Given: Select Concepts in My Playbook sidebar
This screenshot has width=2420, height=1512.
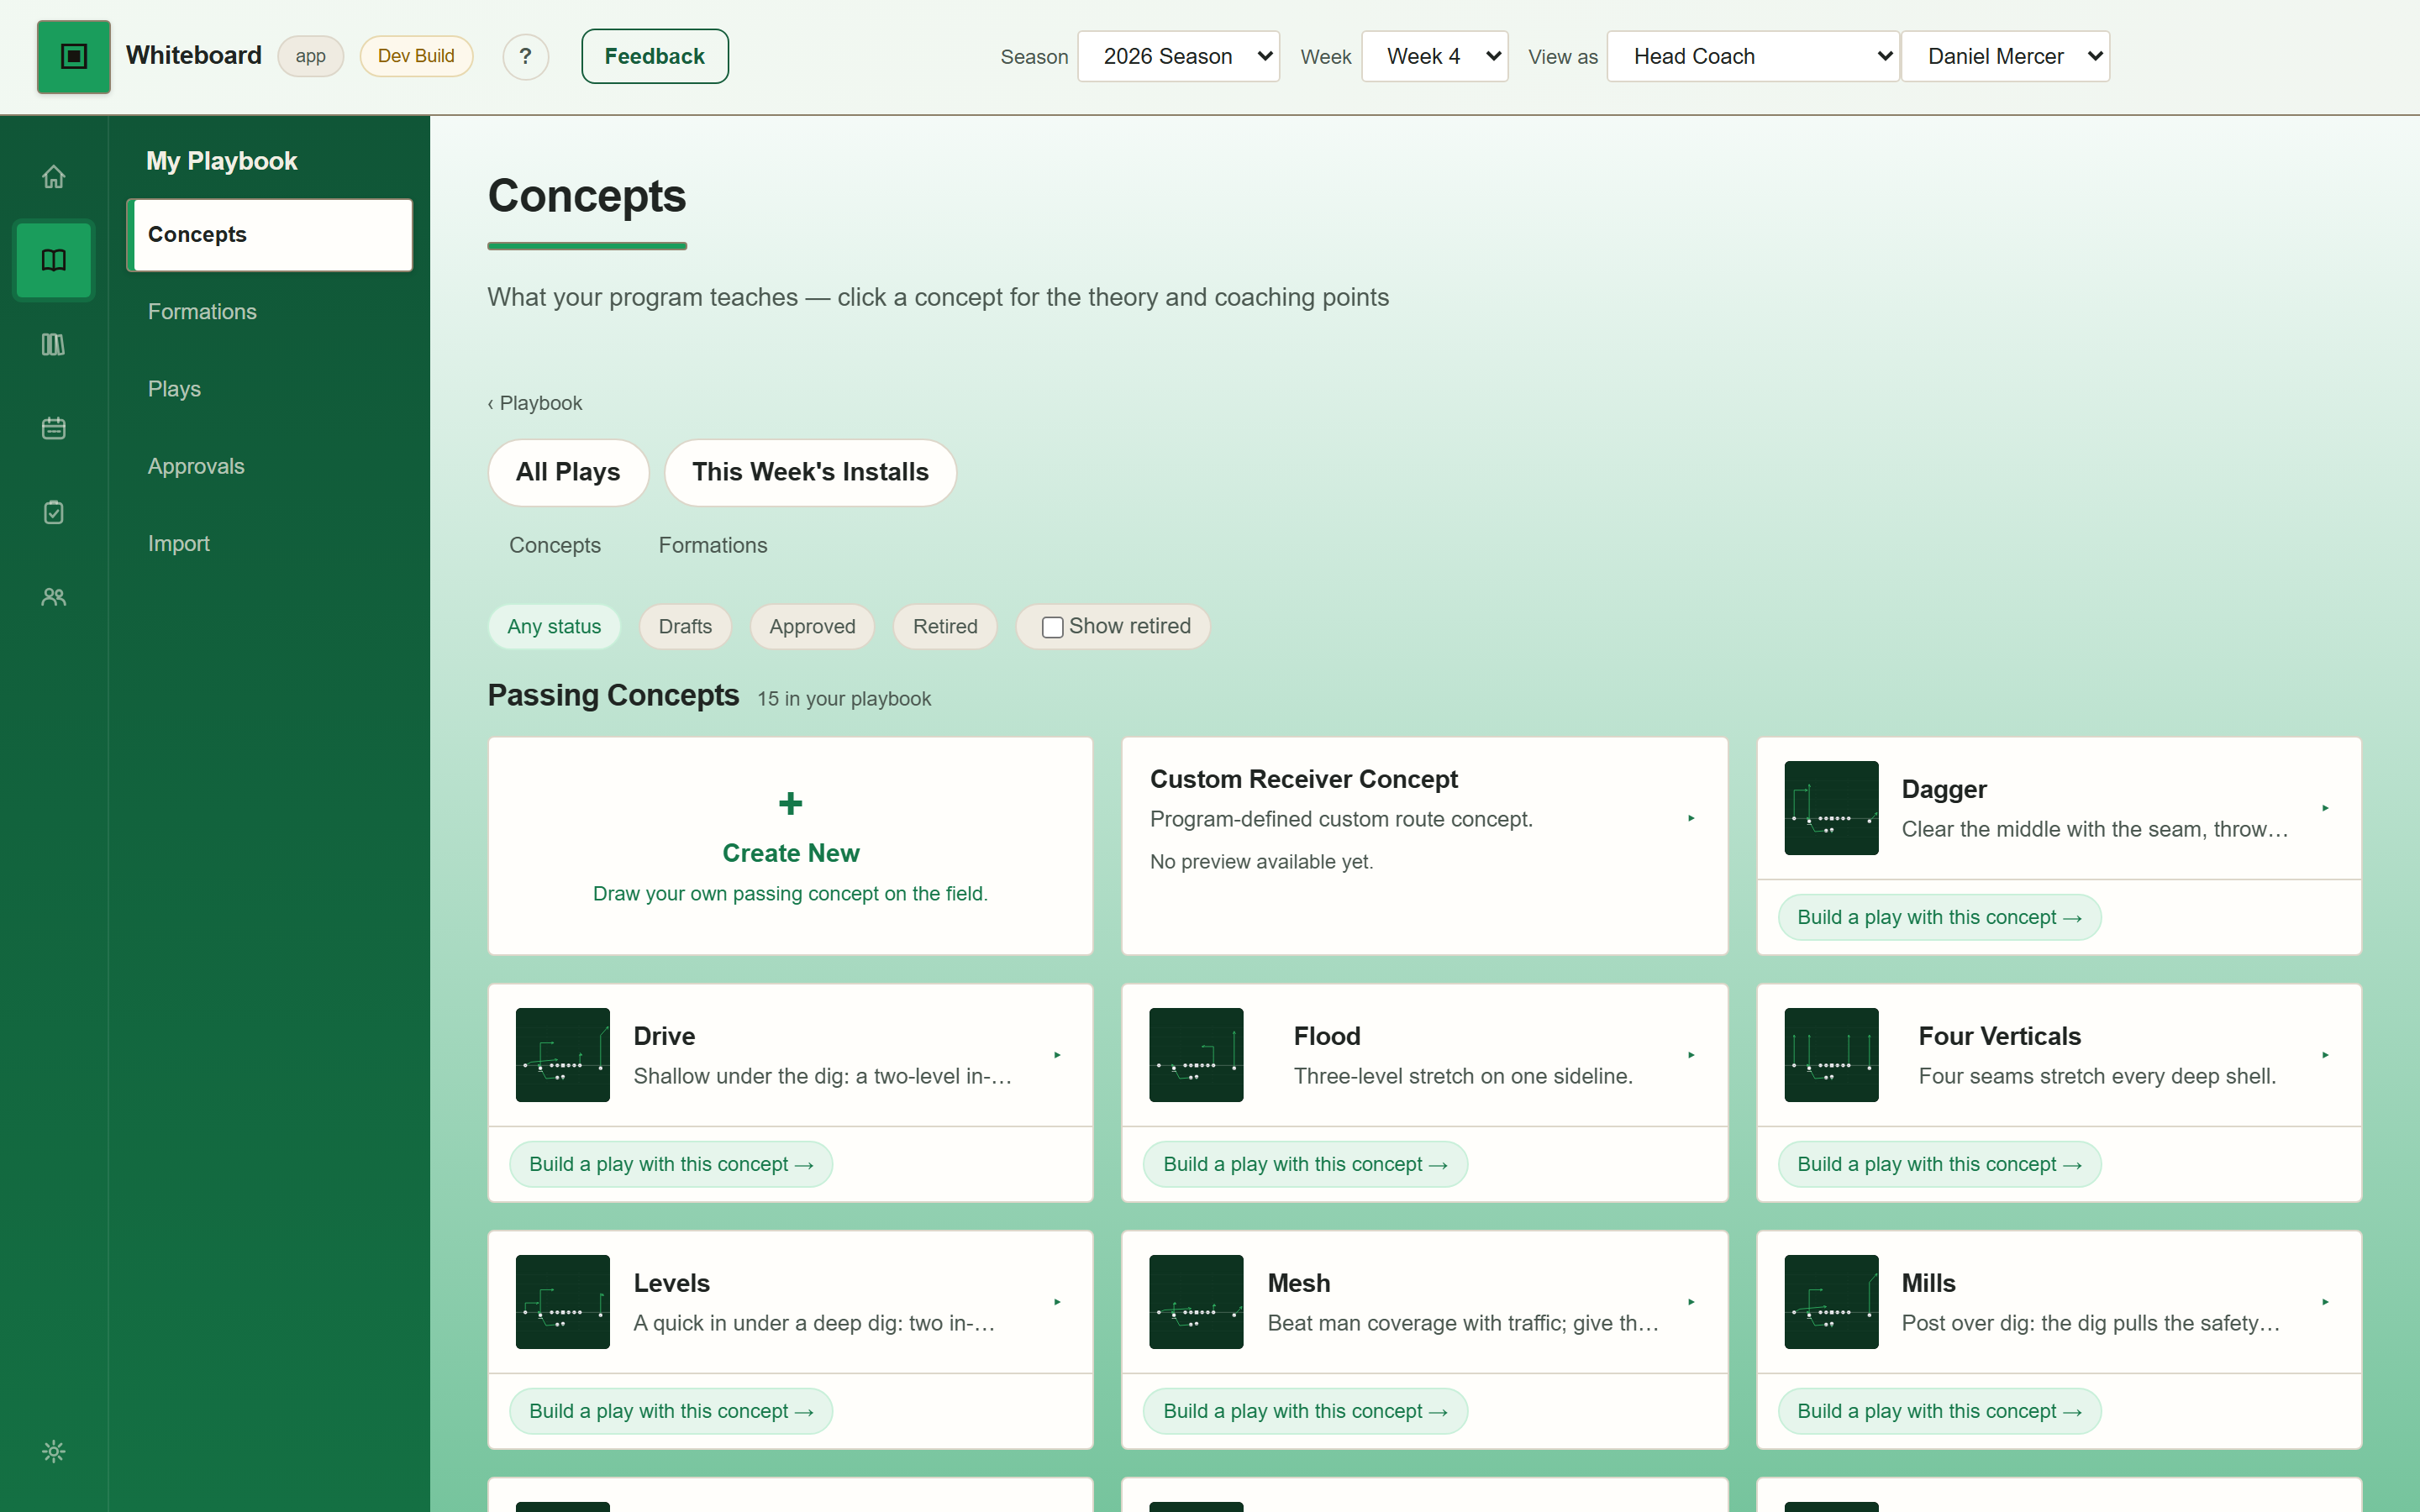Looking at the screenshot, I should [270, 235].
